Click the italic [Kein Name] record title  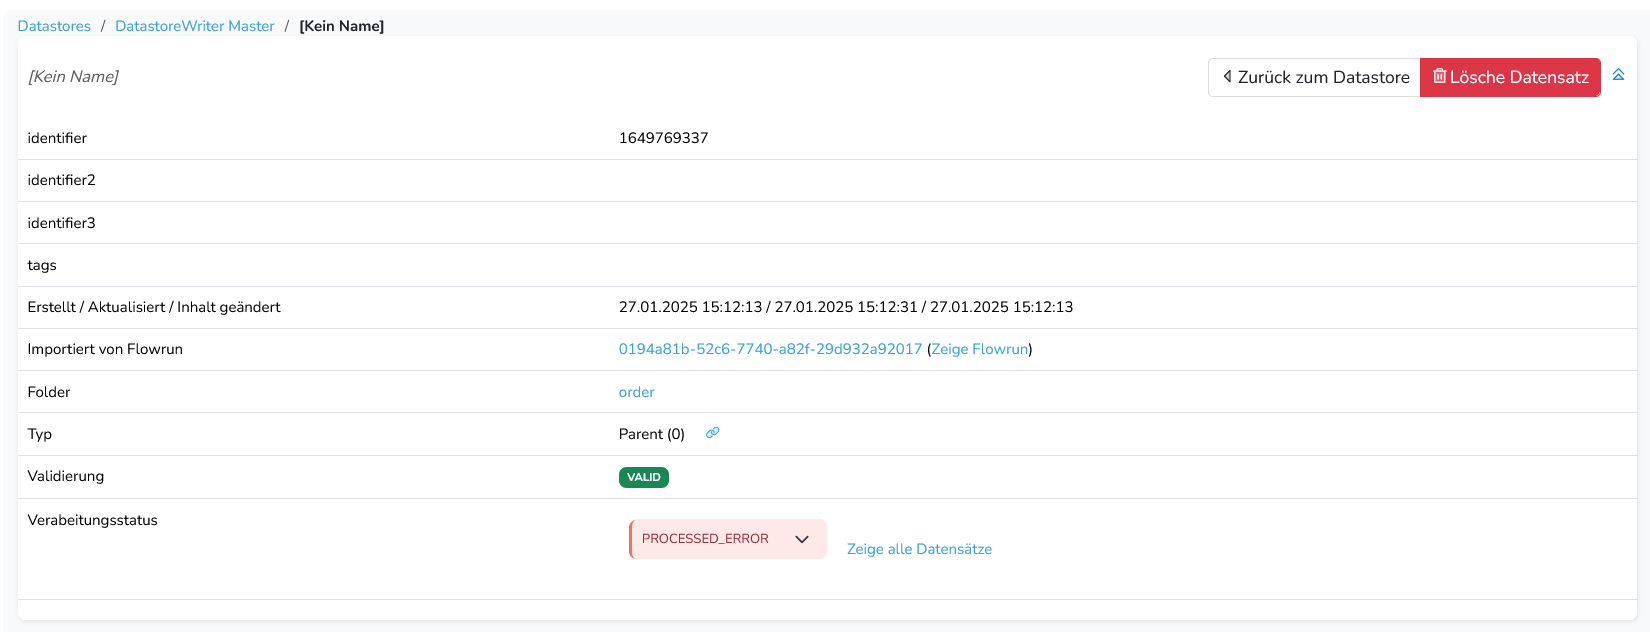click(73, 77)
